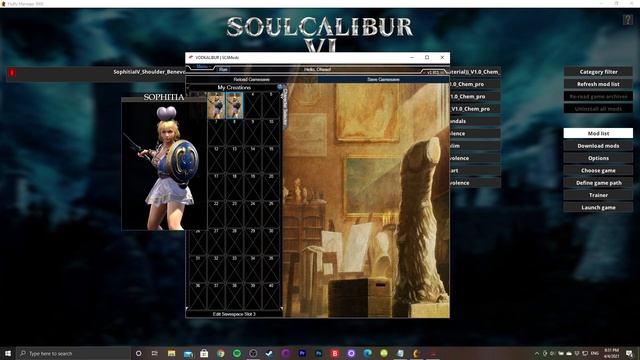Select the highlighted second character thumbnail
This screenshot has width=640, height=360.
click(235, 105)
